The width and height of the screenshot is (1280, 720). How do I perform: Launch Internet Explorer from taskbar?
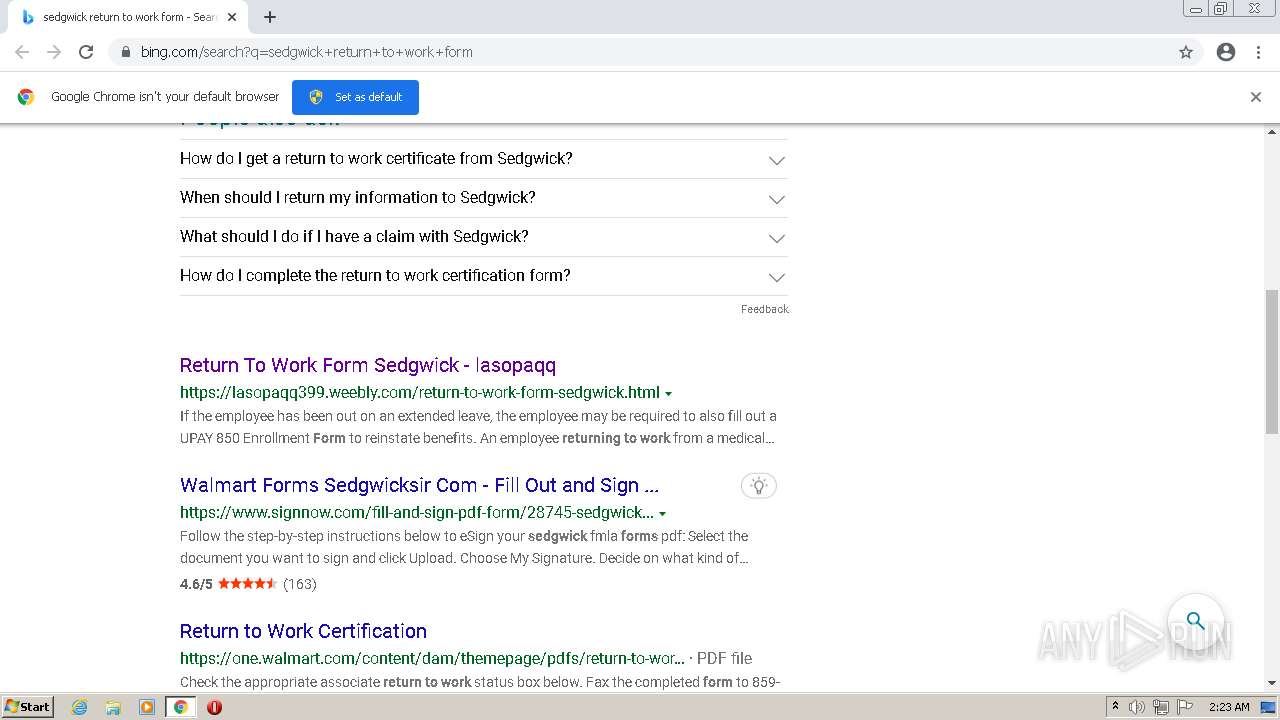pos(80,707)
